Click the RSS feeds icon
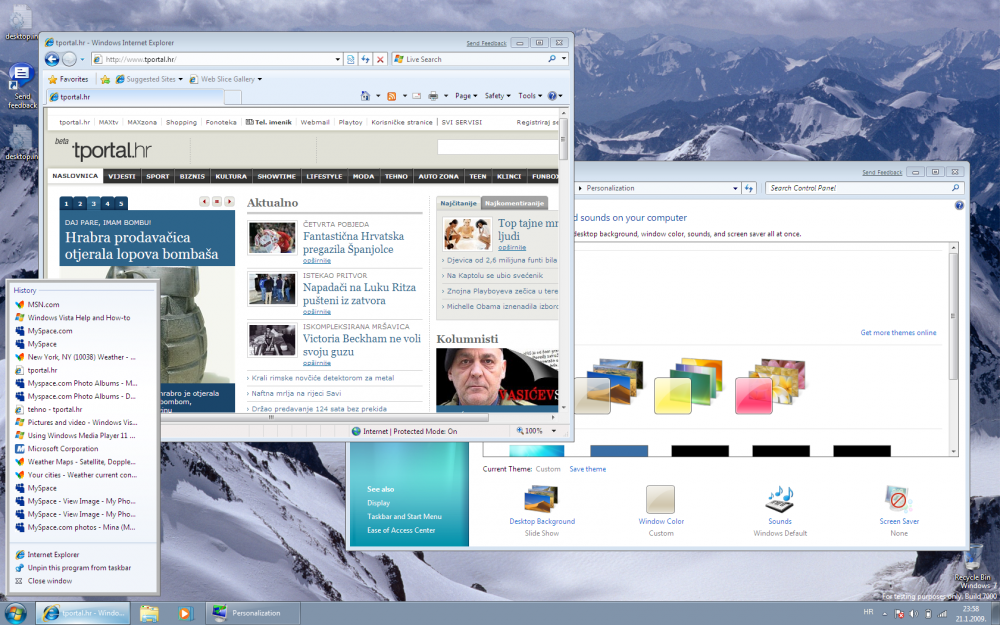 (x=392, y=96)
